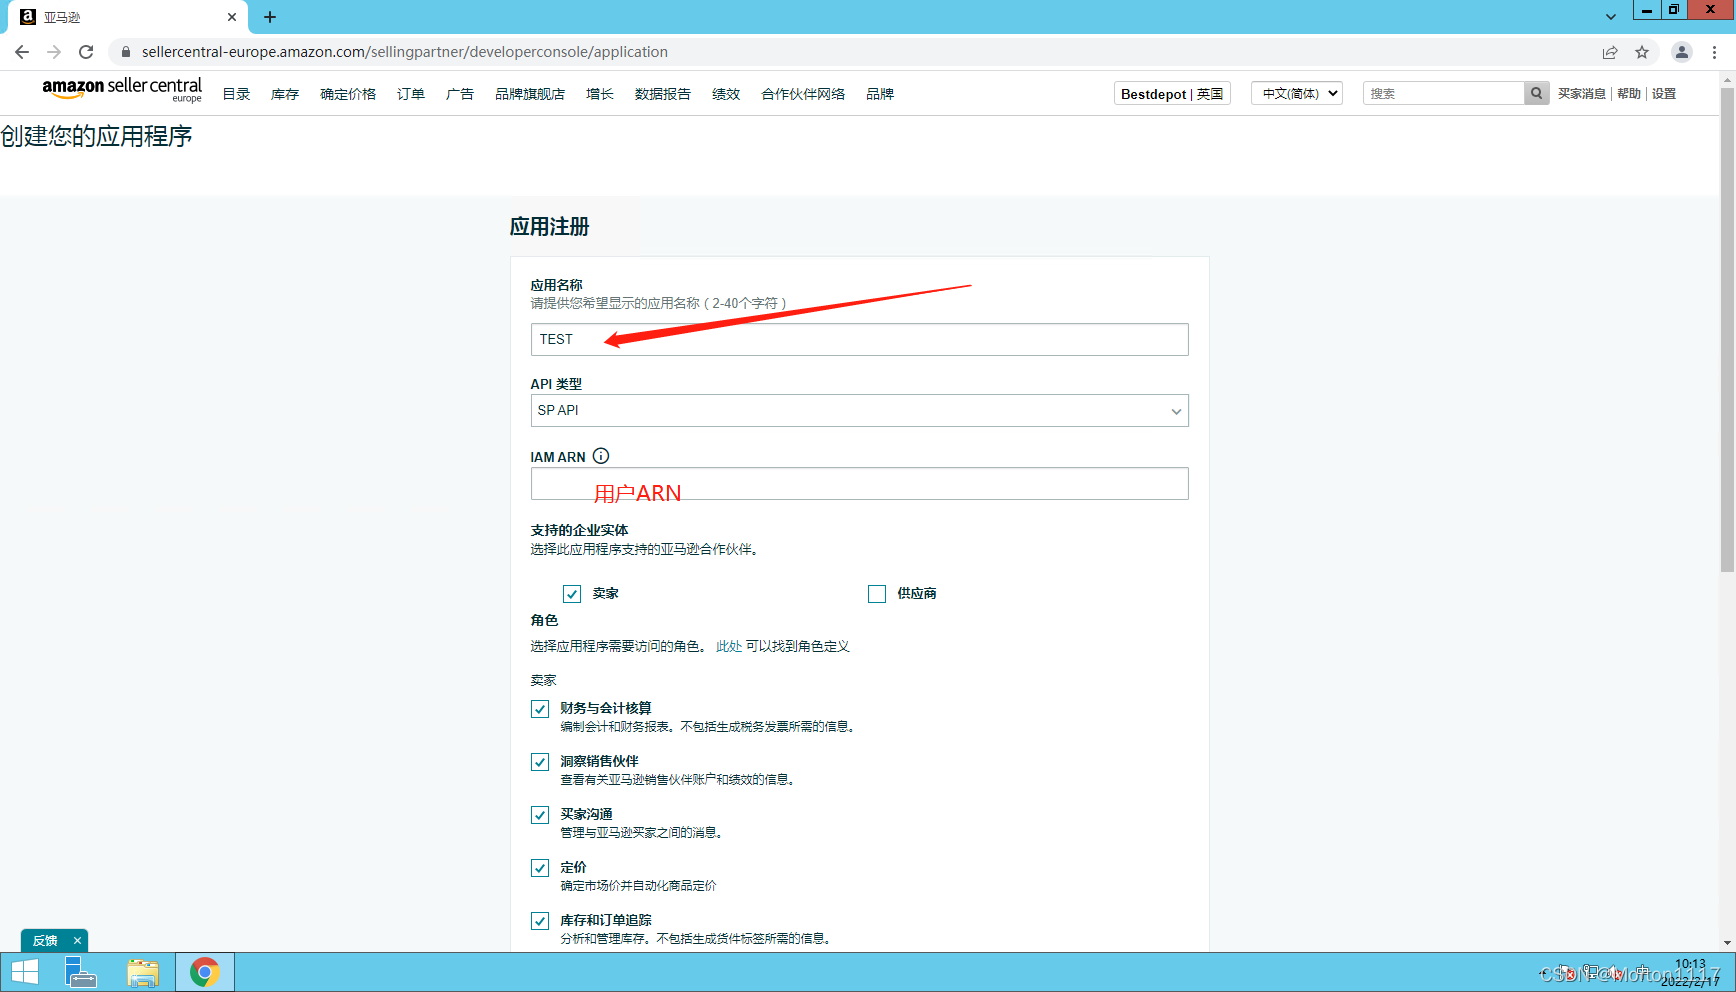Check the 供应商 checkbox
This screenshot has height=992, width=1736.
pos(877,594)
